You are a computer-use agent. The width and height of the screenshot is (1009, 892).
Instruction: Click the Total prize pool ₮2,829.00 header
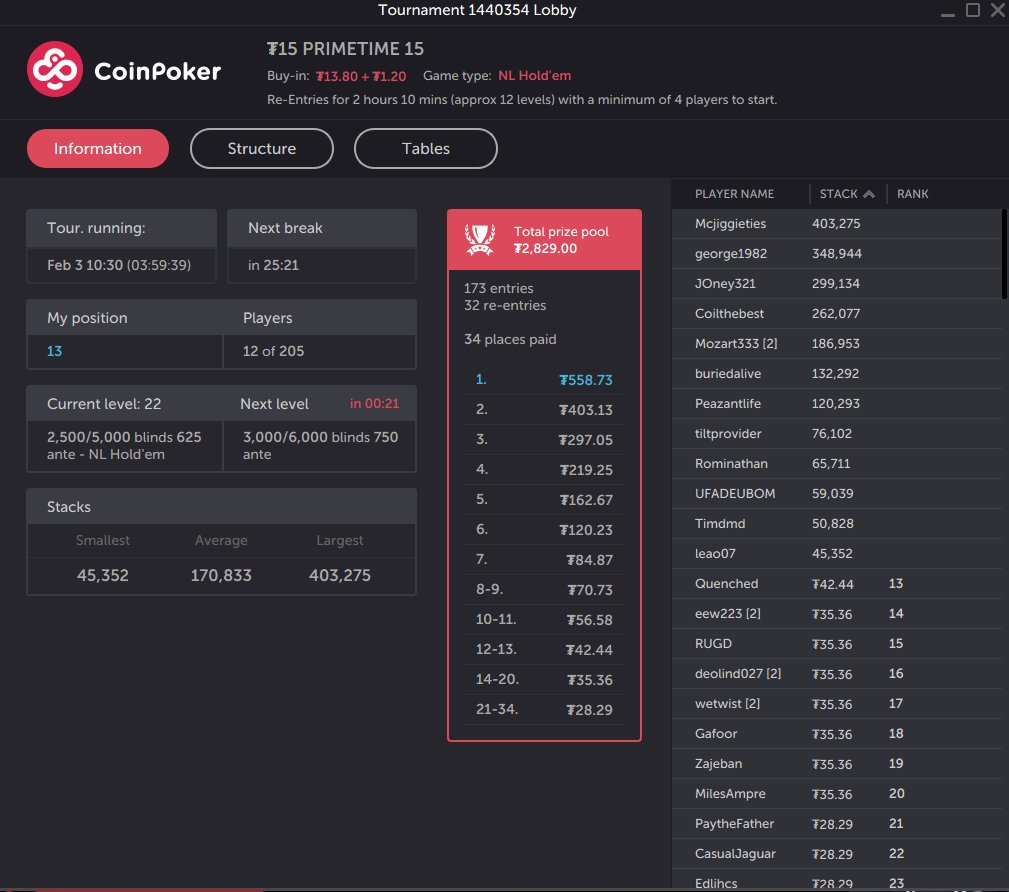pyautogui.click(x=544, y=239)
